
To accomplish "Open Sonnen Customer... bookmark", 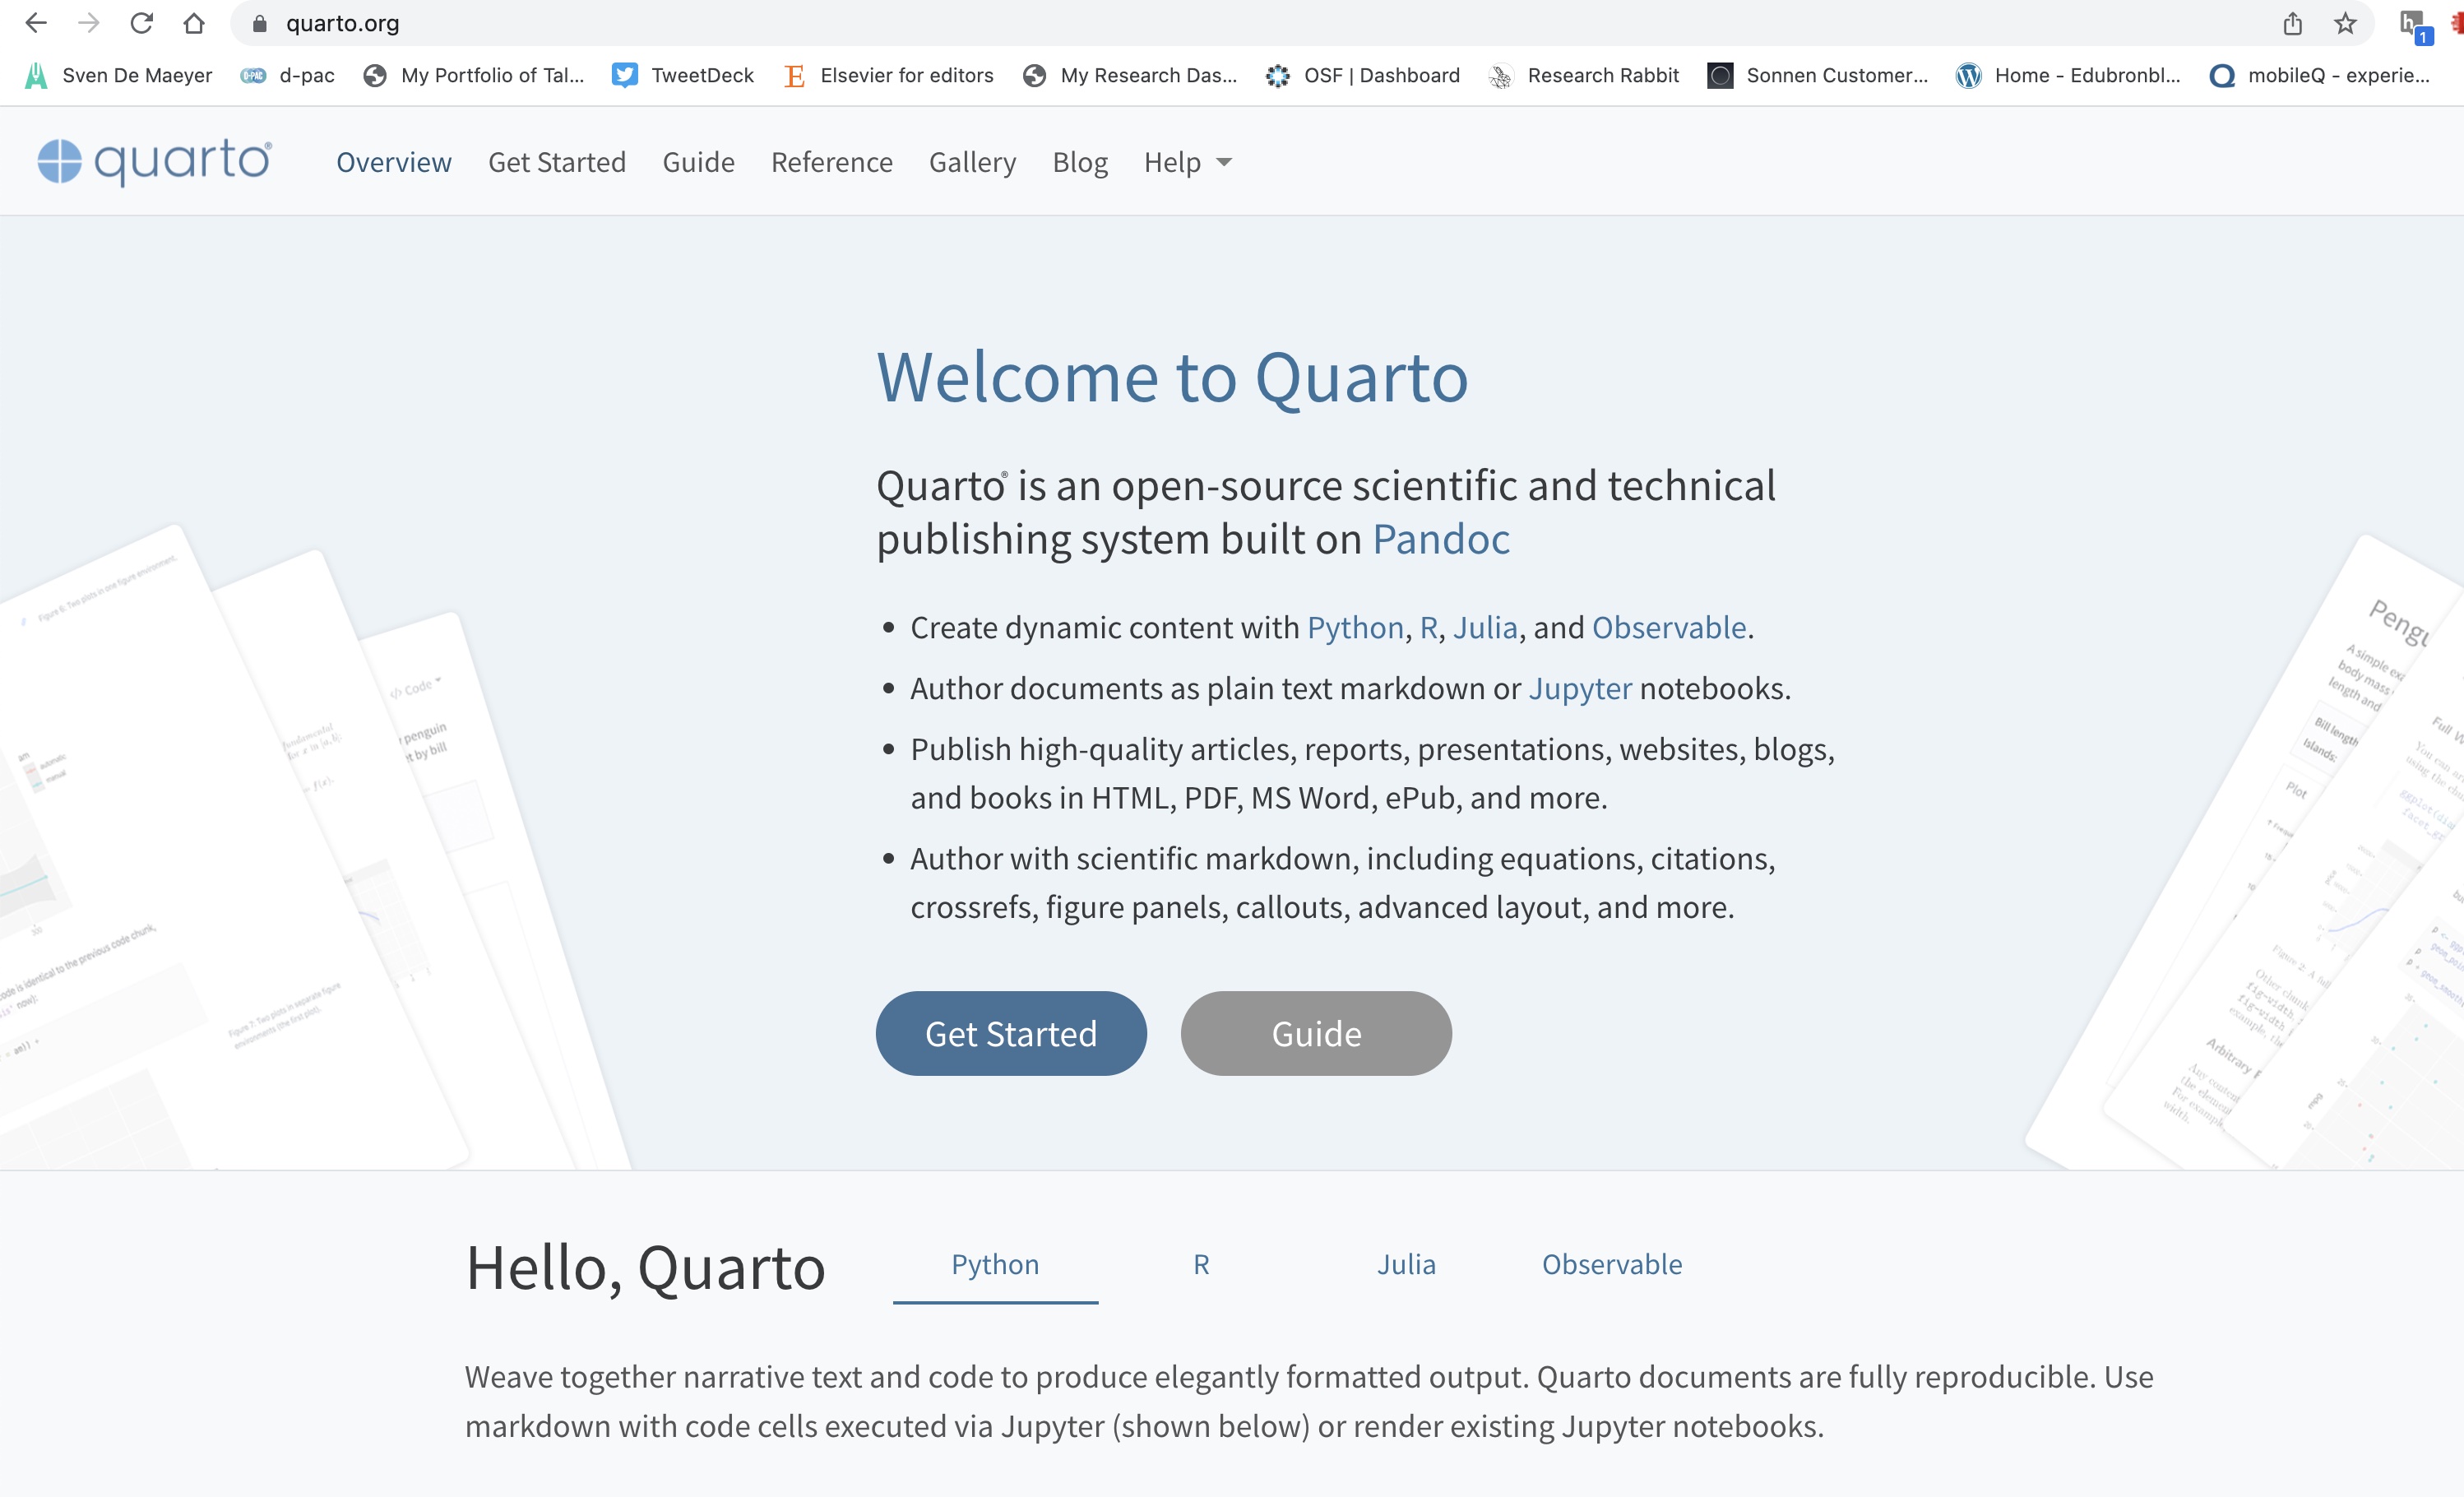I will pyautogui.click(x=1818, y=75).
